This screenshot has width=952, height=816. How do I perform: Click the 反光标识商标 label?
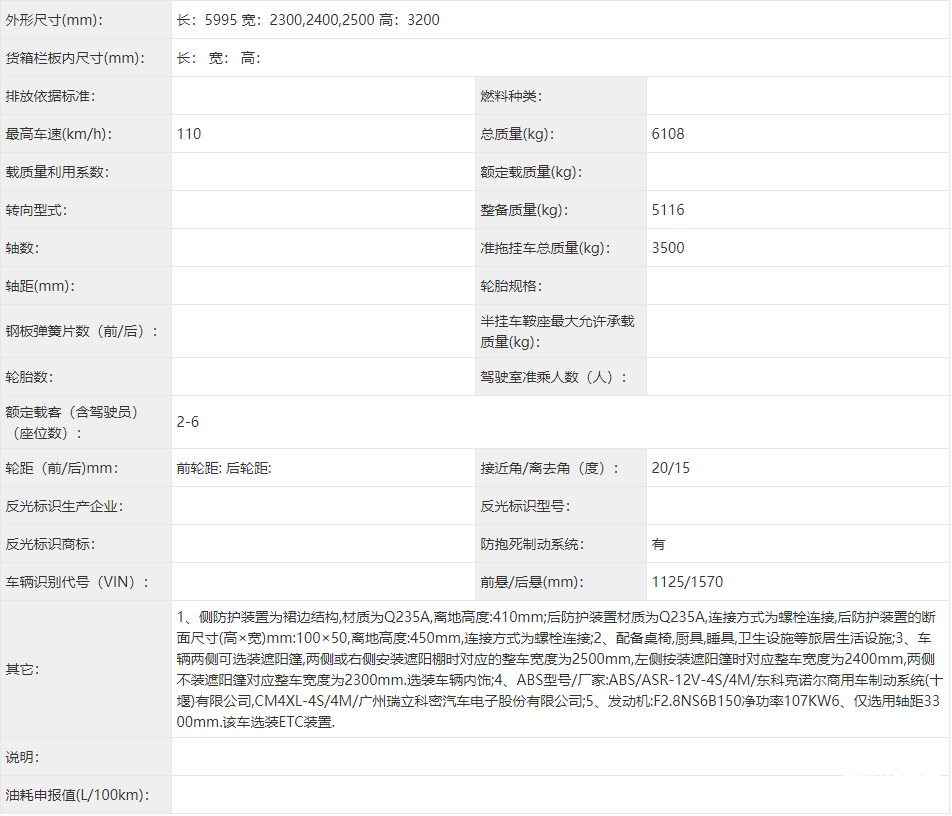point(50,545)
